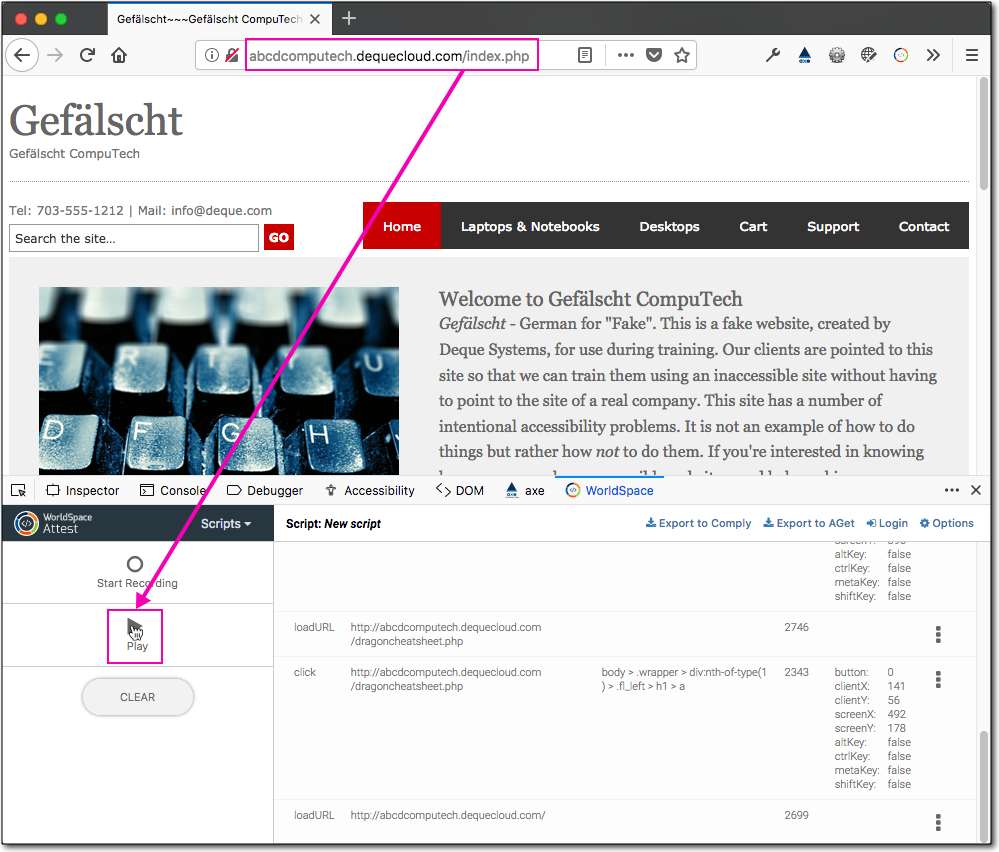Viewport: 999px width, 852px height.
Task: Submit search with the red GO button
Action: 279,238
